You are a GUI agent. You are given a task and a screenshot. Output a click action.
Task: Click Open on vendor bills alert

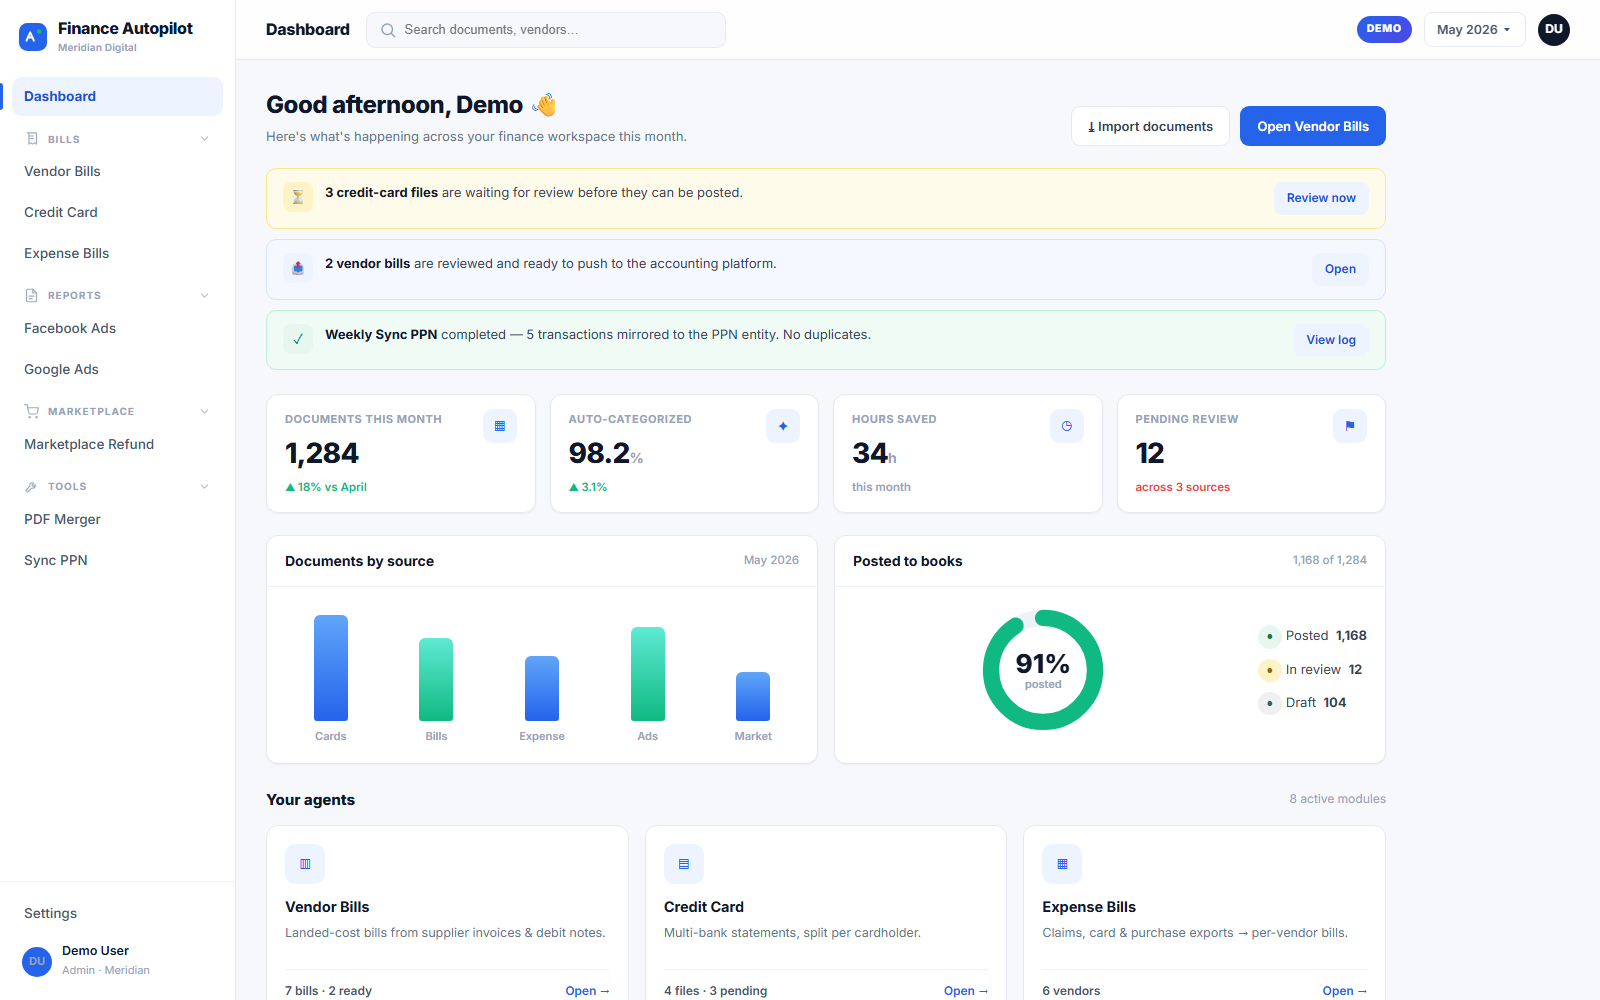point(1340,269)
